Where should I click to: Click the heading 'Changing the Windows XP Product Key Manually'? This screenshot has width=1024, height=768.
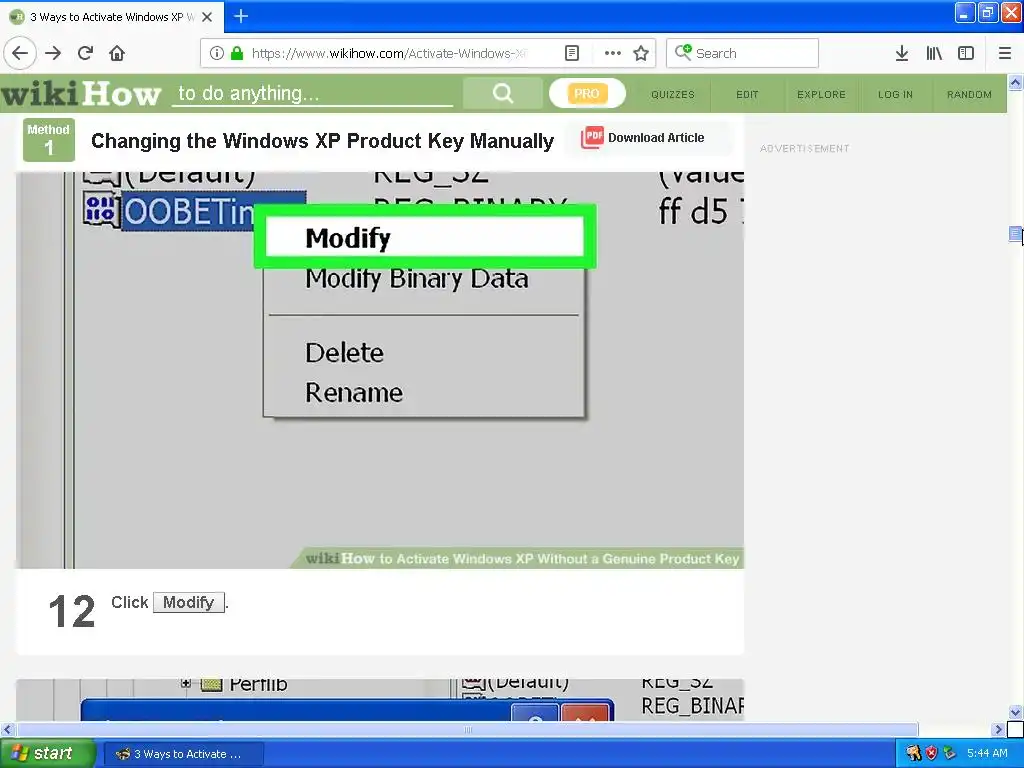click(x=322, y=140)
